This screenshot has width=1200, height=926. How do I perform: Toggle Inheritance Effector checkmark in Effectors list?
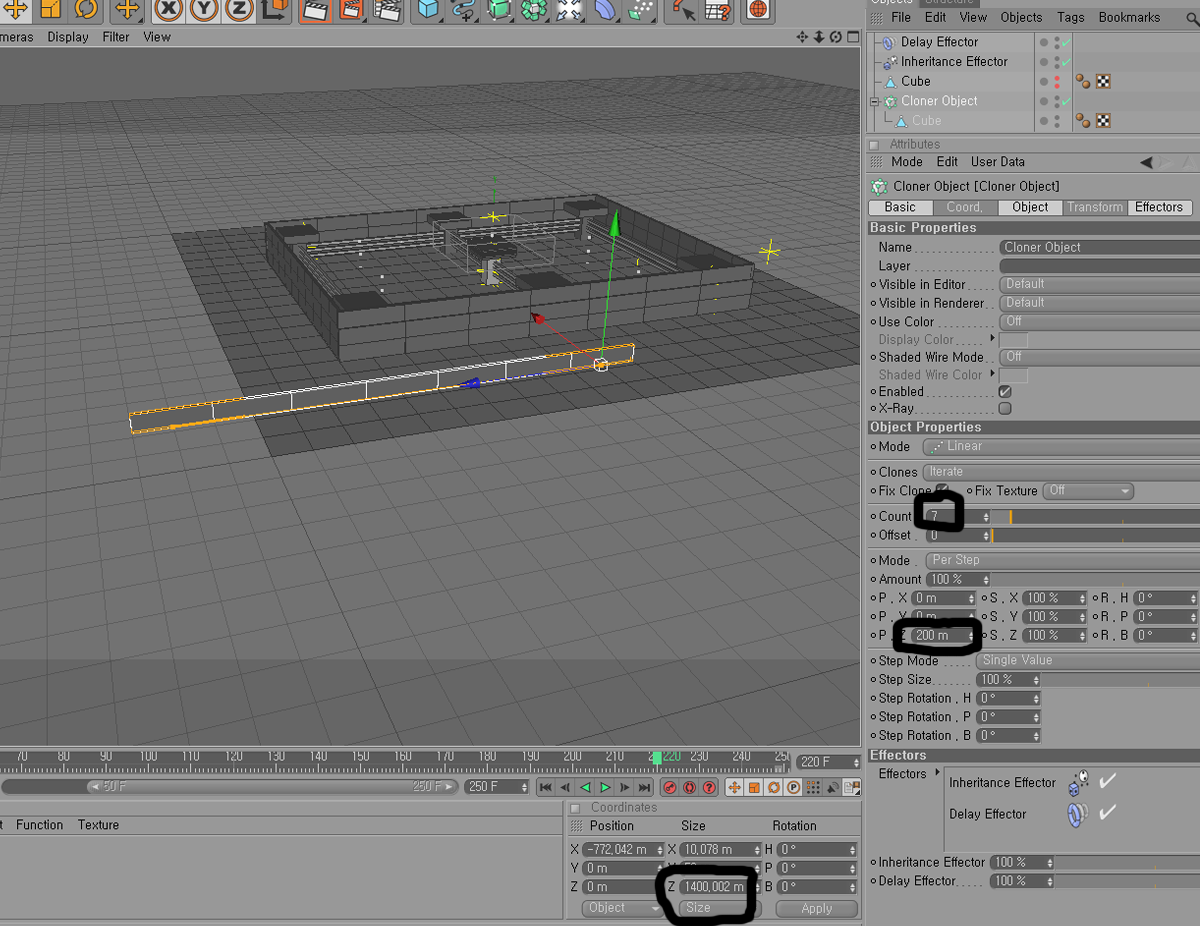[x=1107, y=782]
